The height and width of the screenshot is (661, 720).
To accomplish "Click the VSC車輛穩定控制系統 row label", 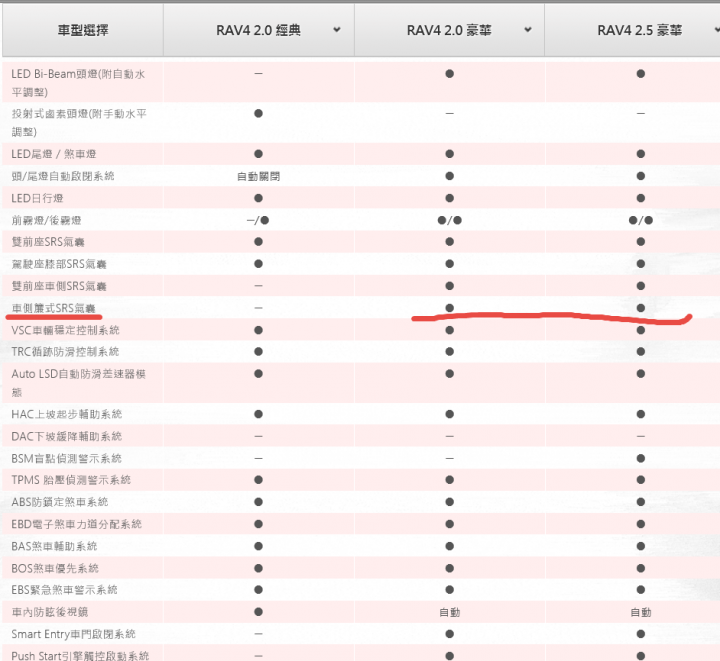I will (65, 330).
